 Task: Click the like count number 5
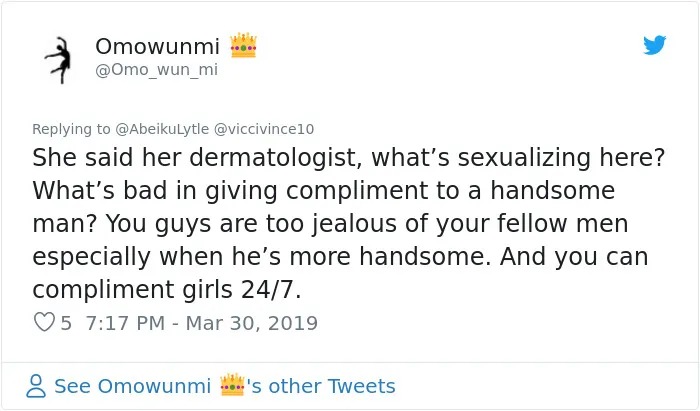pyautogui.click(x=66, y=323)
